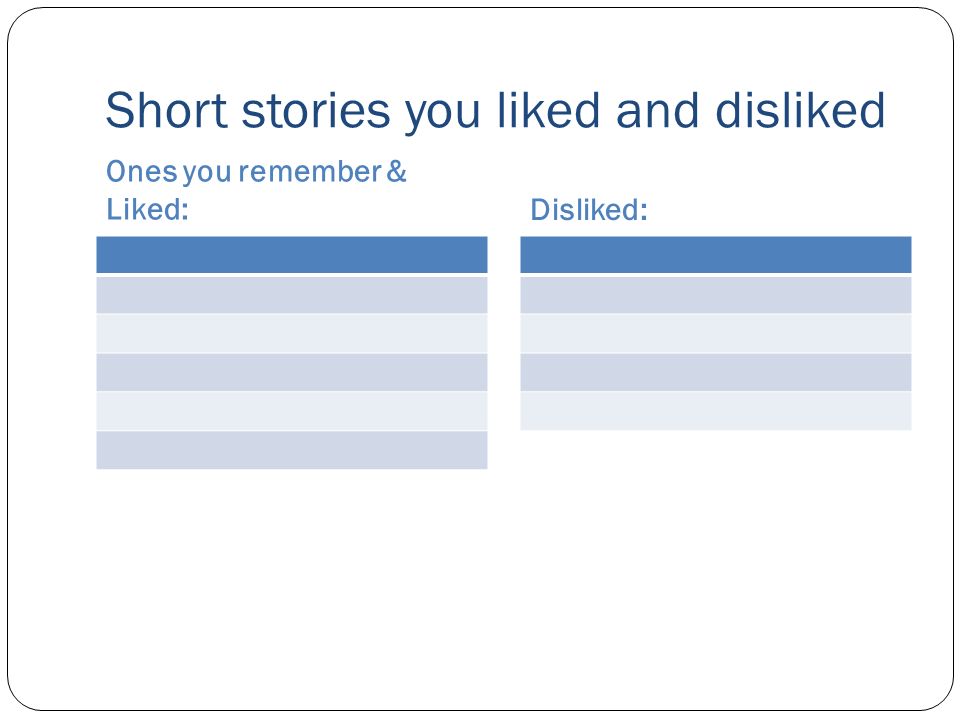
Task: Click the word 'remember' in the subtitle
Action: (x=310, y=172)
